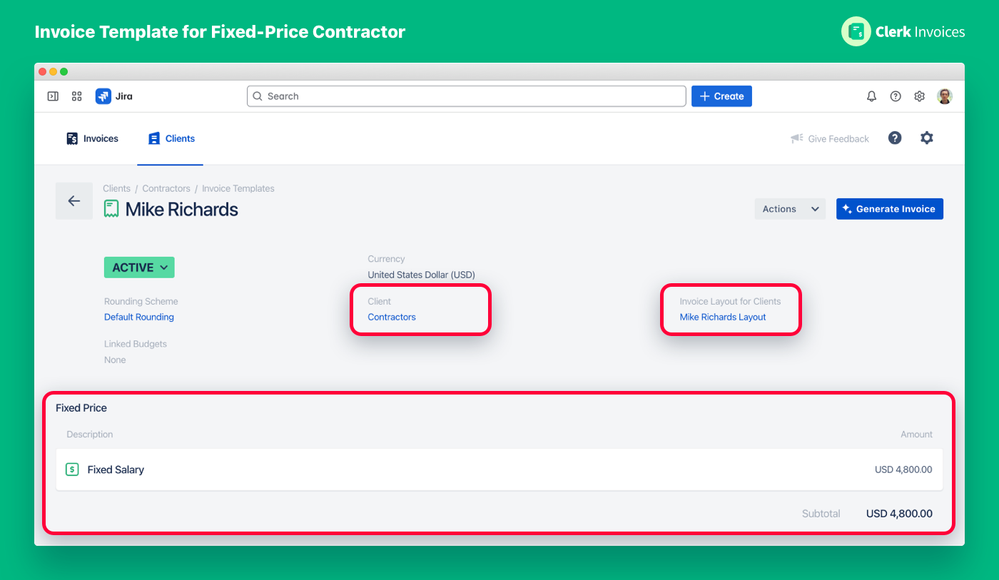Open Jira settings via the top gear icon
Screen dimensions: 999x580
pos(919,96)
